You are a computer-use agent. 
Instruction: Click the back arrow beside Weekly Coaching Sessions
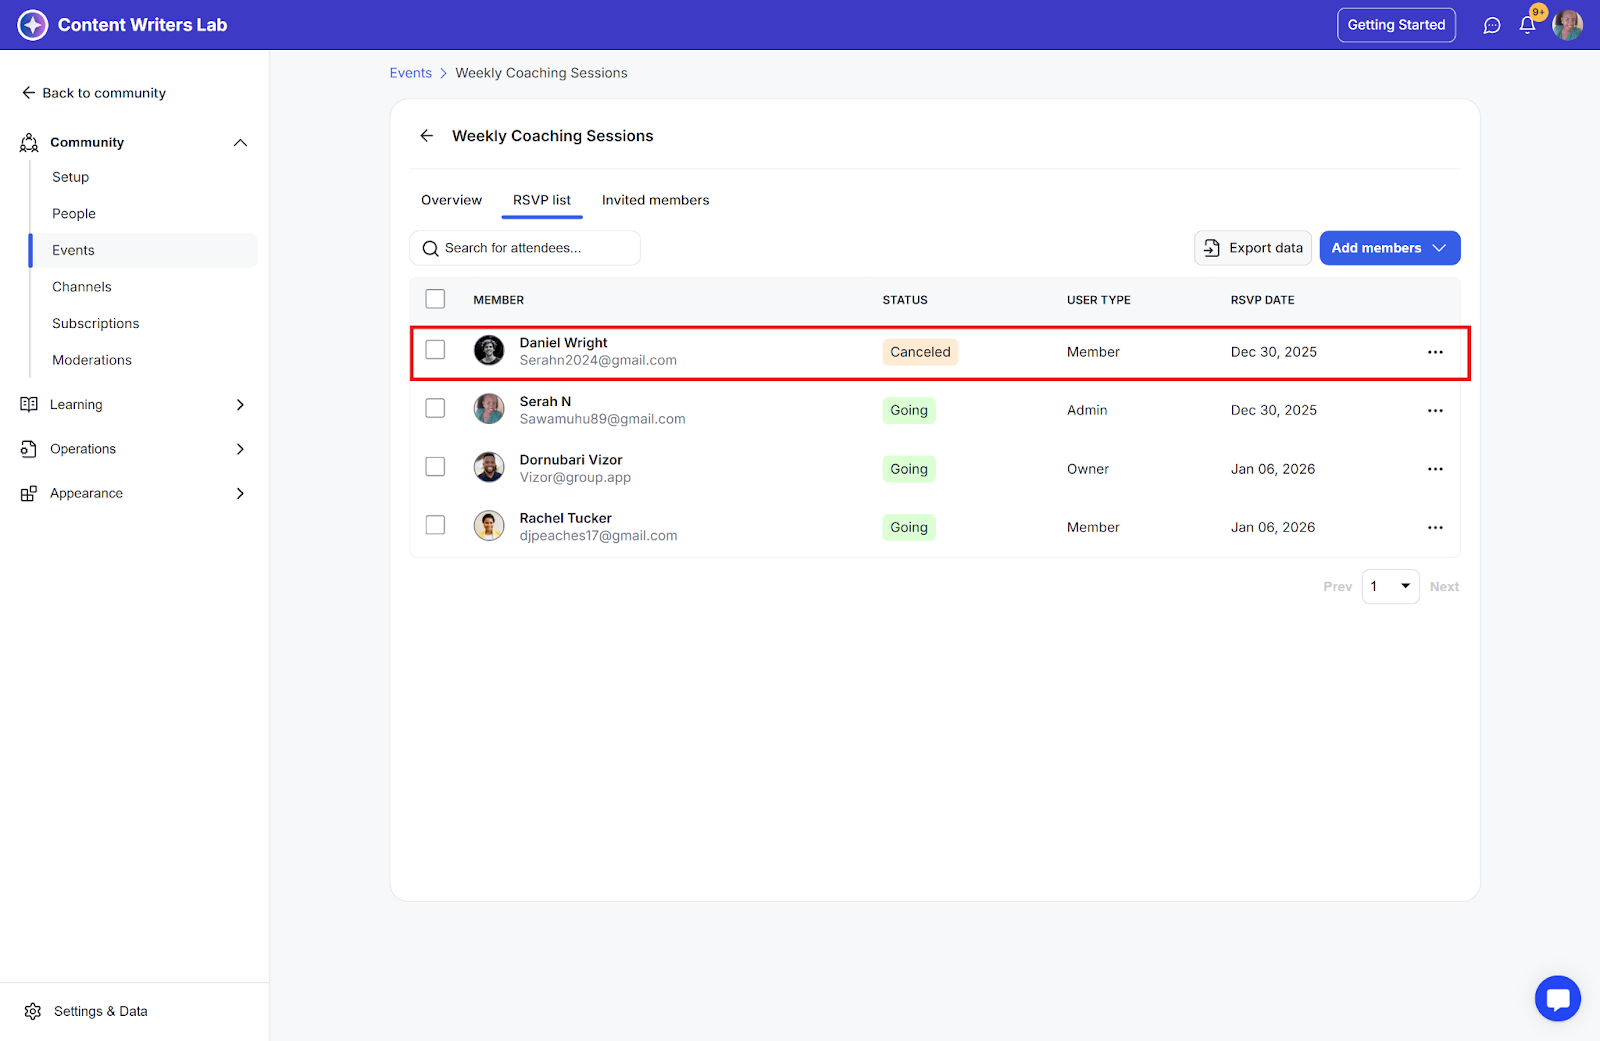click(427, 136)
